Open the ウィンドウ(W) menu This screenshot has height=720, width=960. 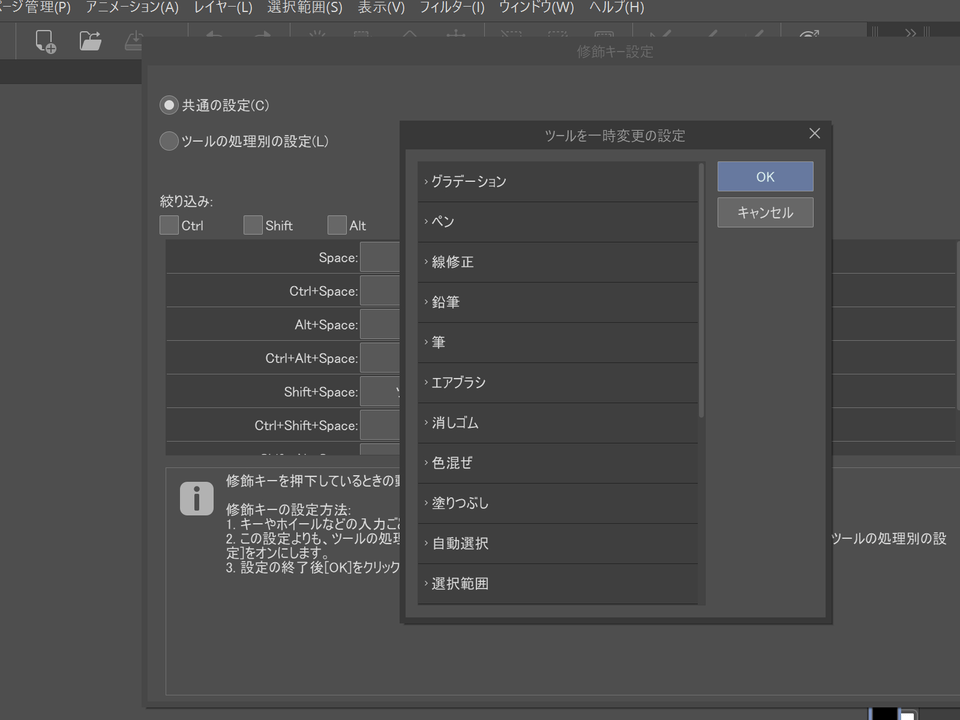(x=536, y=7)
